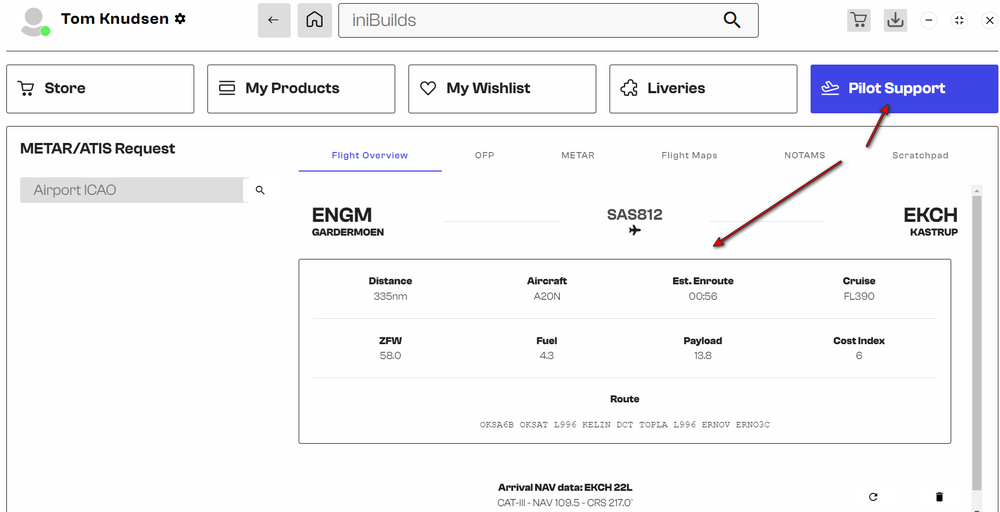
Task: View the NOTAMS tab
Action: [805, 156]
